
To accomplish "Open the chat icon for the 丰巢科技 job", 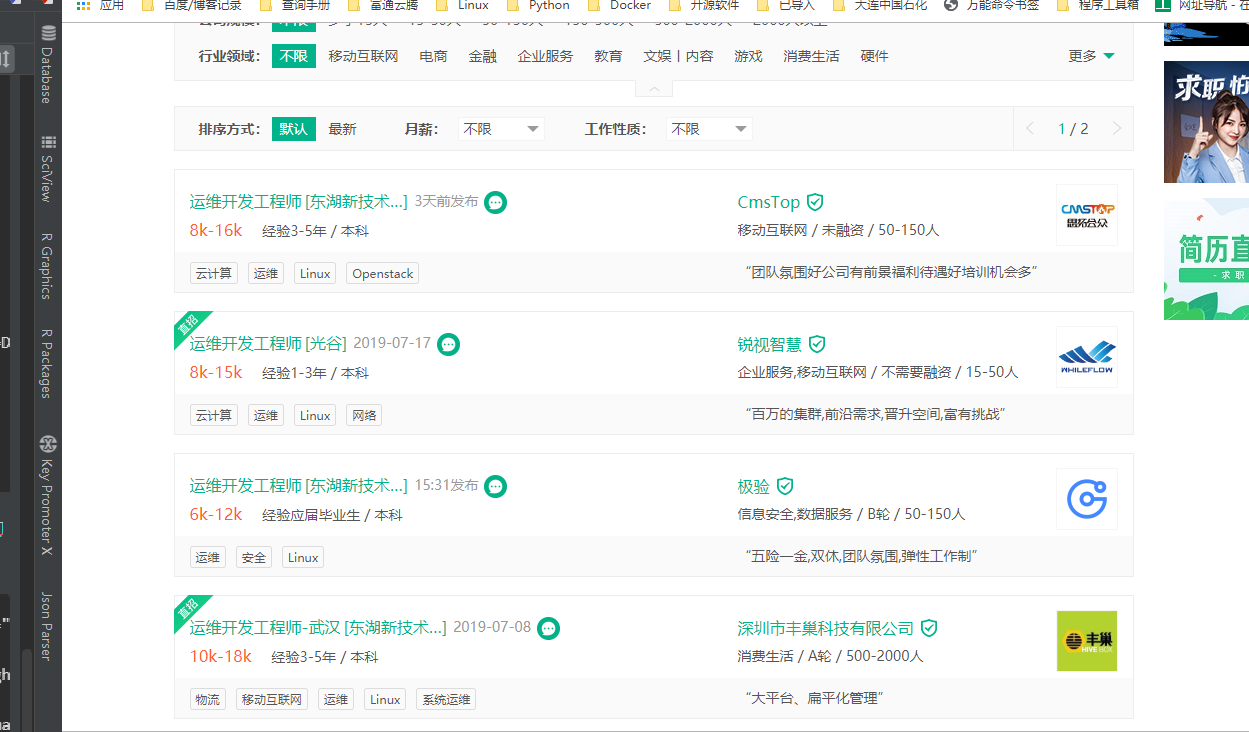I will (x=548, y=628).
